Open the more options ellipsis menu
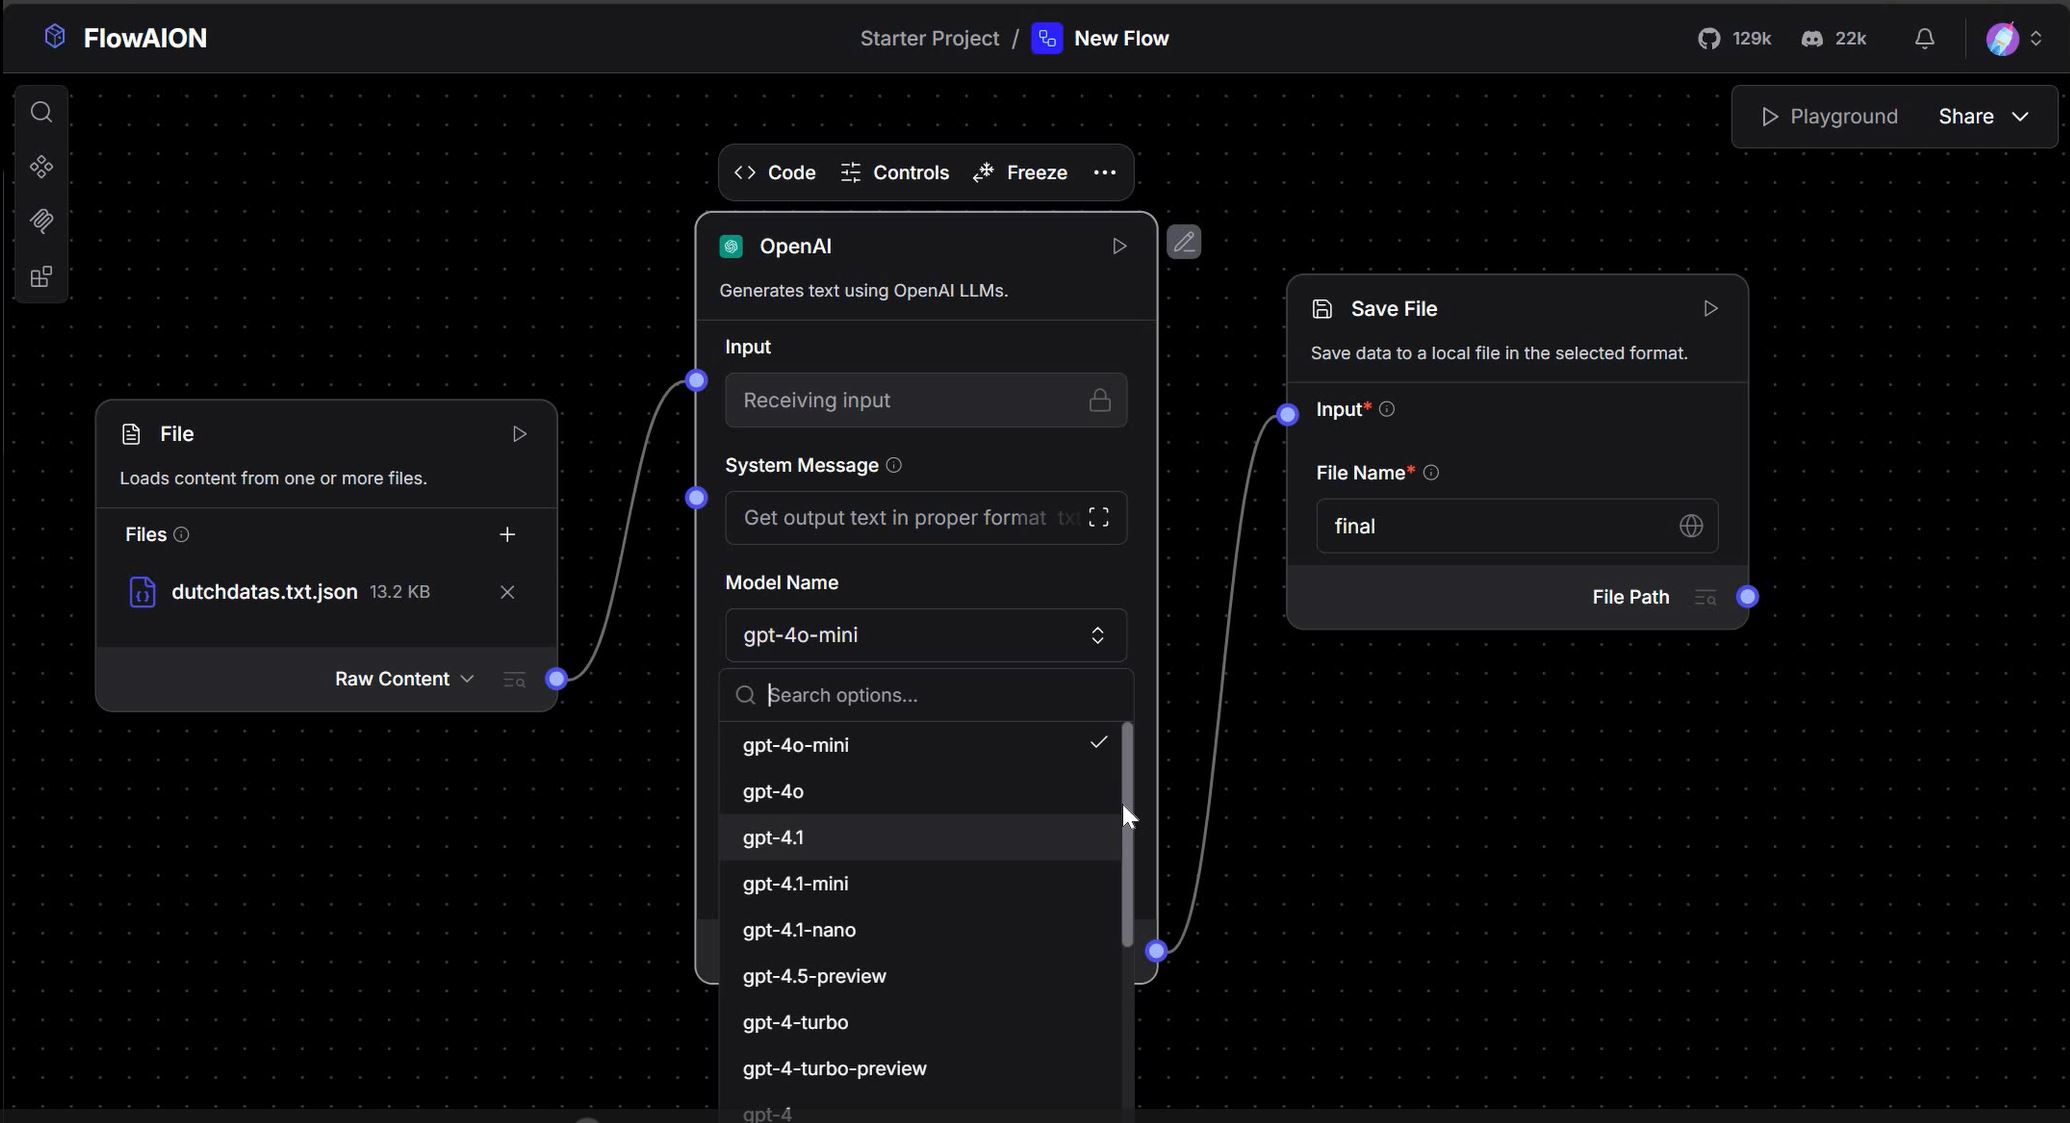The width and height of the screenshot is (2070, 1123). (x=1104, y=173)
